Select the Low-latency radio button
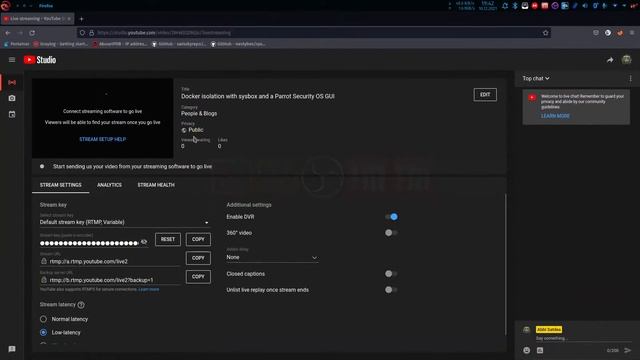The image size is (640, 360). 43,332
